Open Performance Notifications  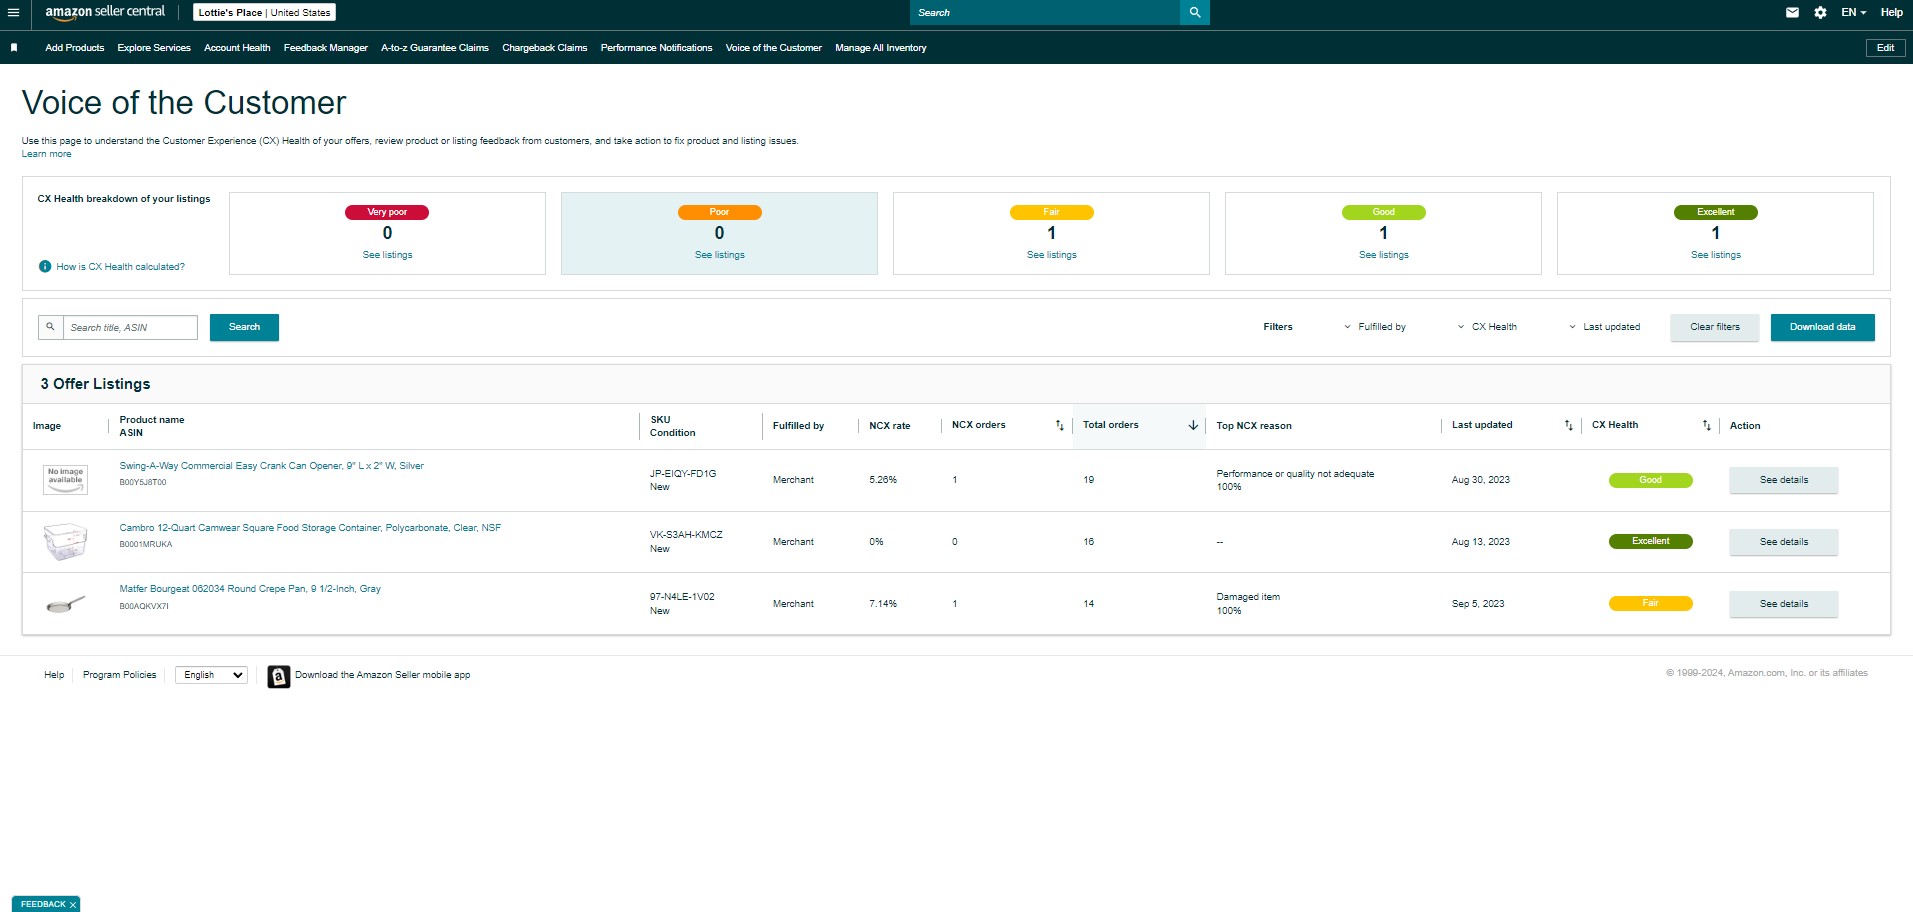[x=657, y=48]
